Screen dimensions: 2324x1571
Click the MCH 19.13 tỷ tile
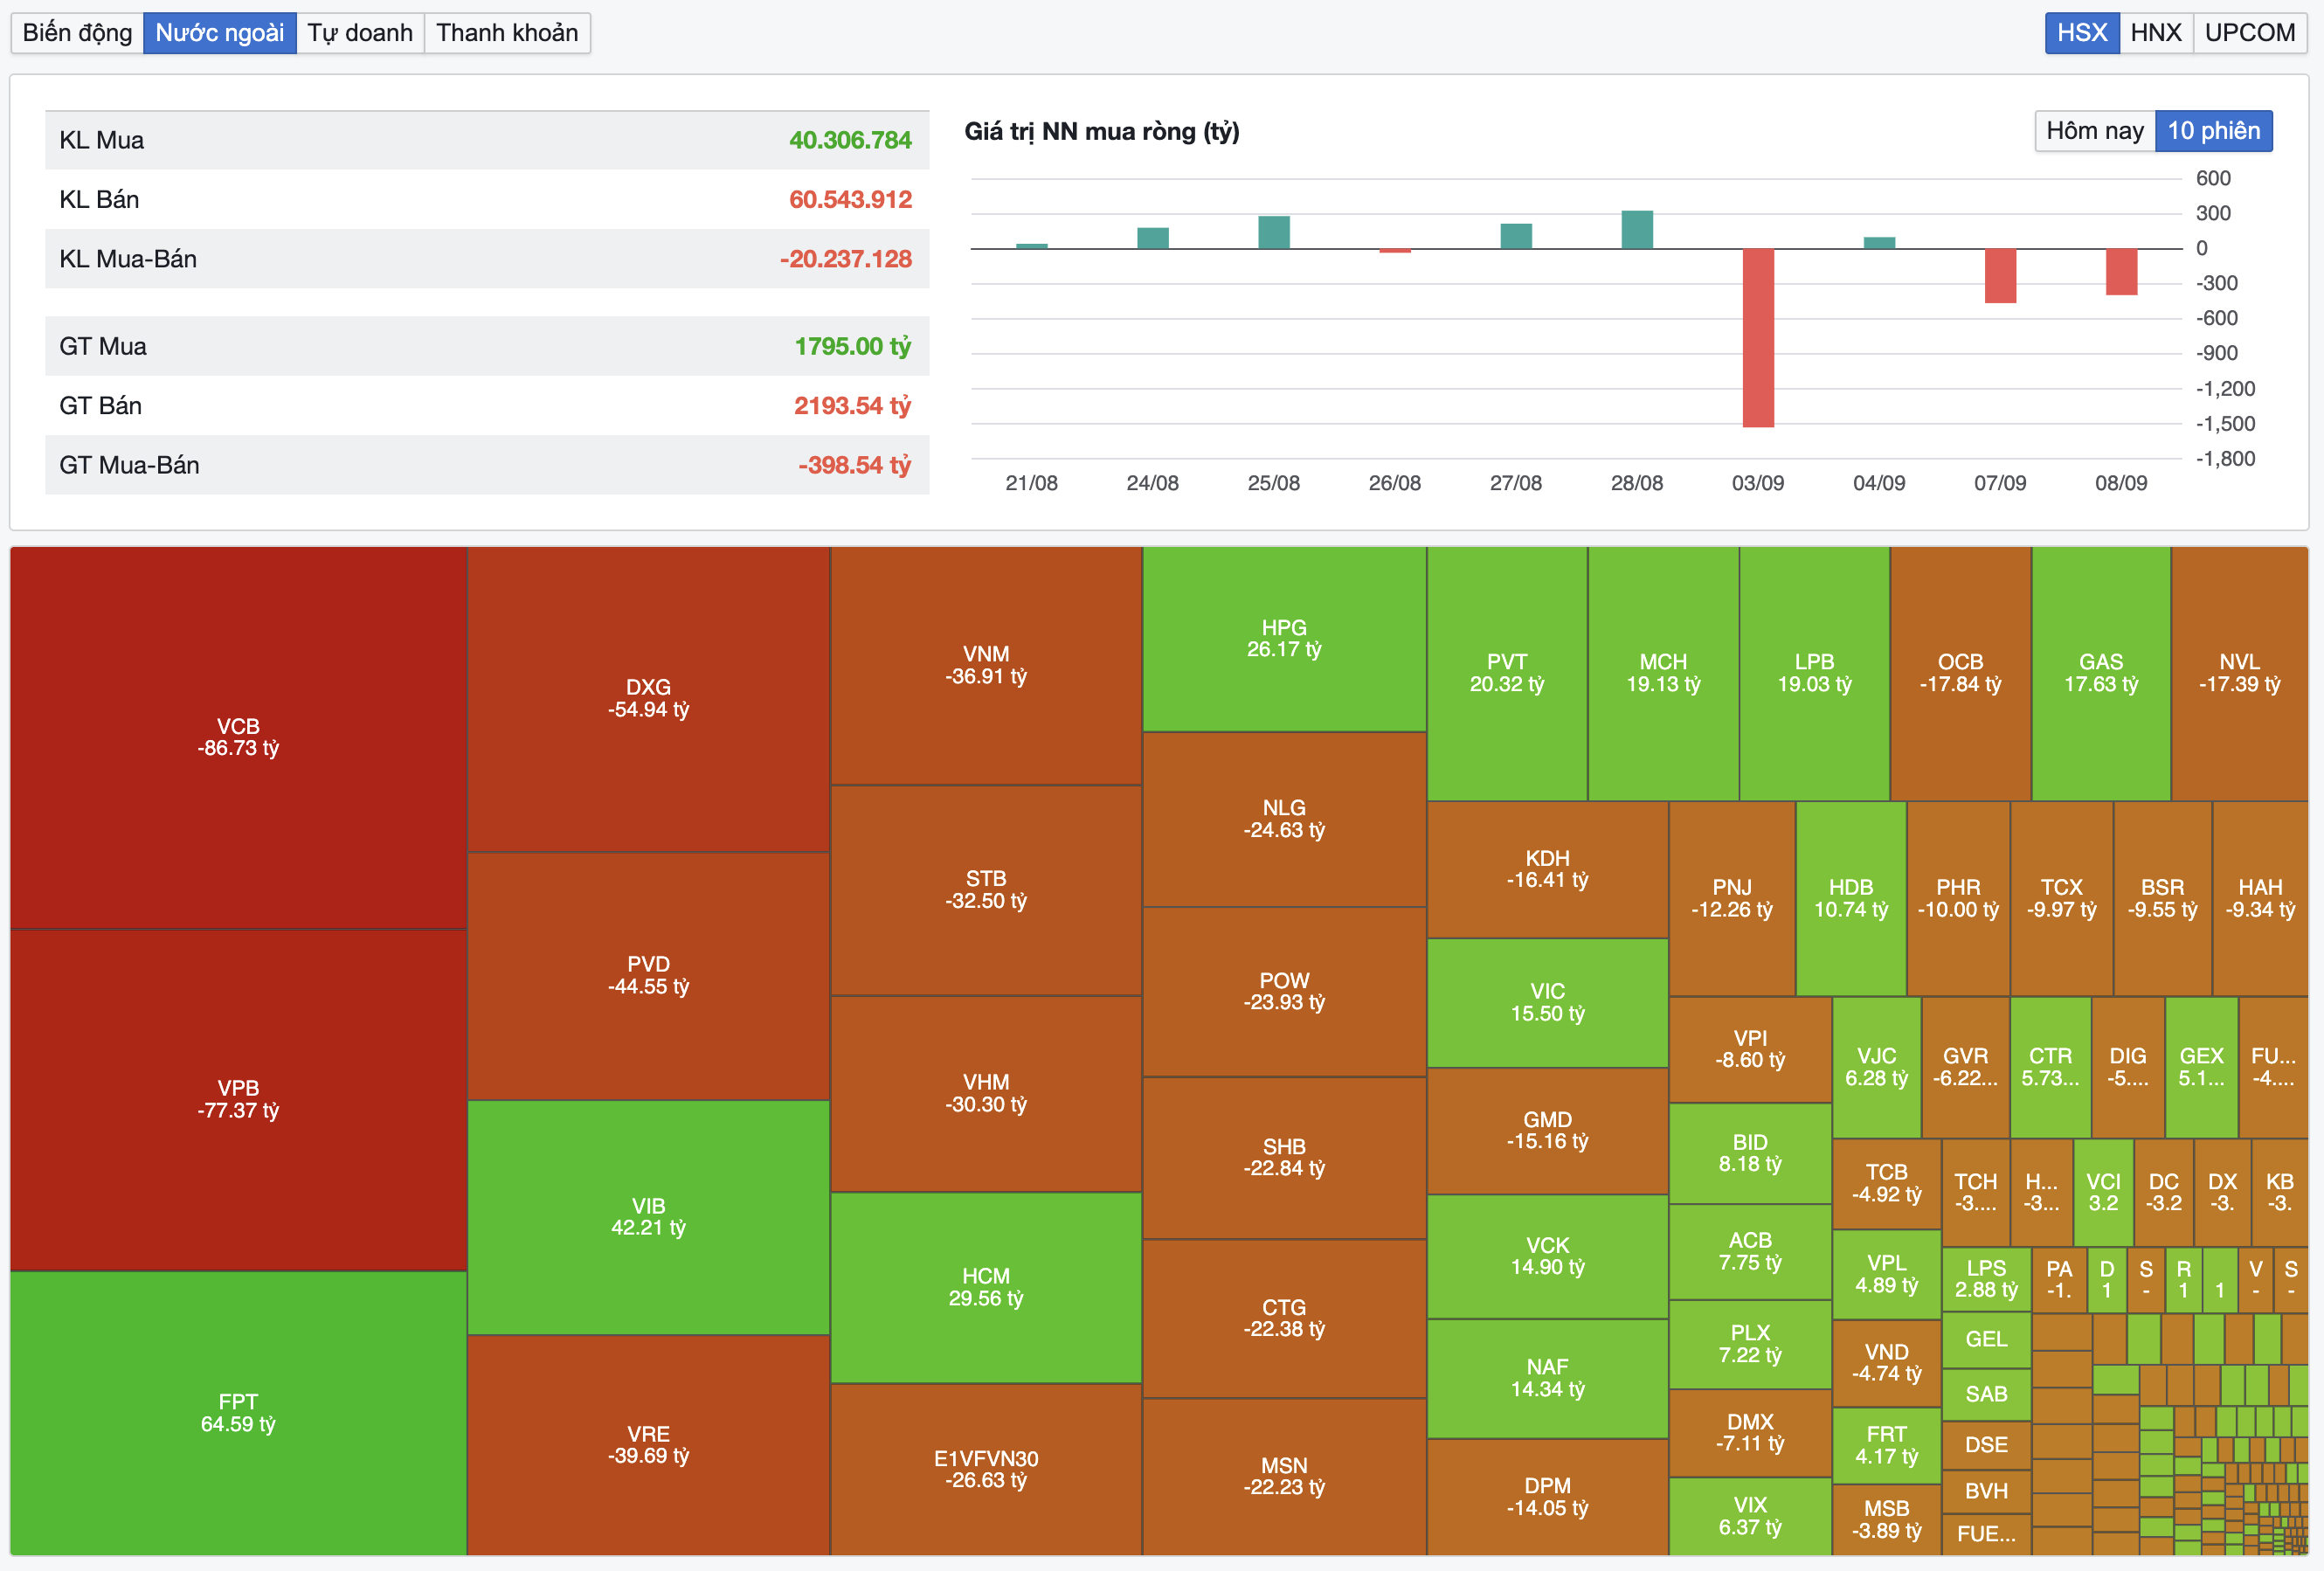(1663, 673)
